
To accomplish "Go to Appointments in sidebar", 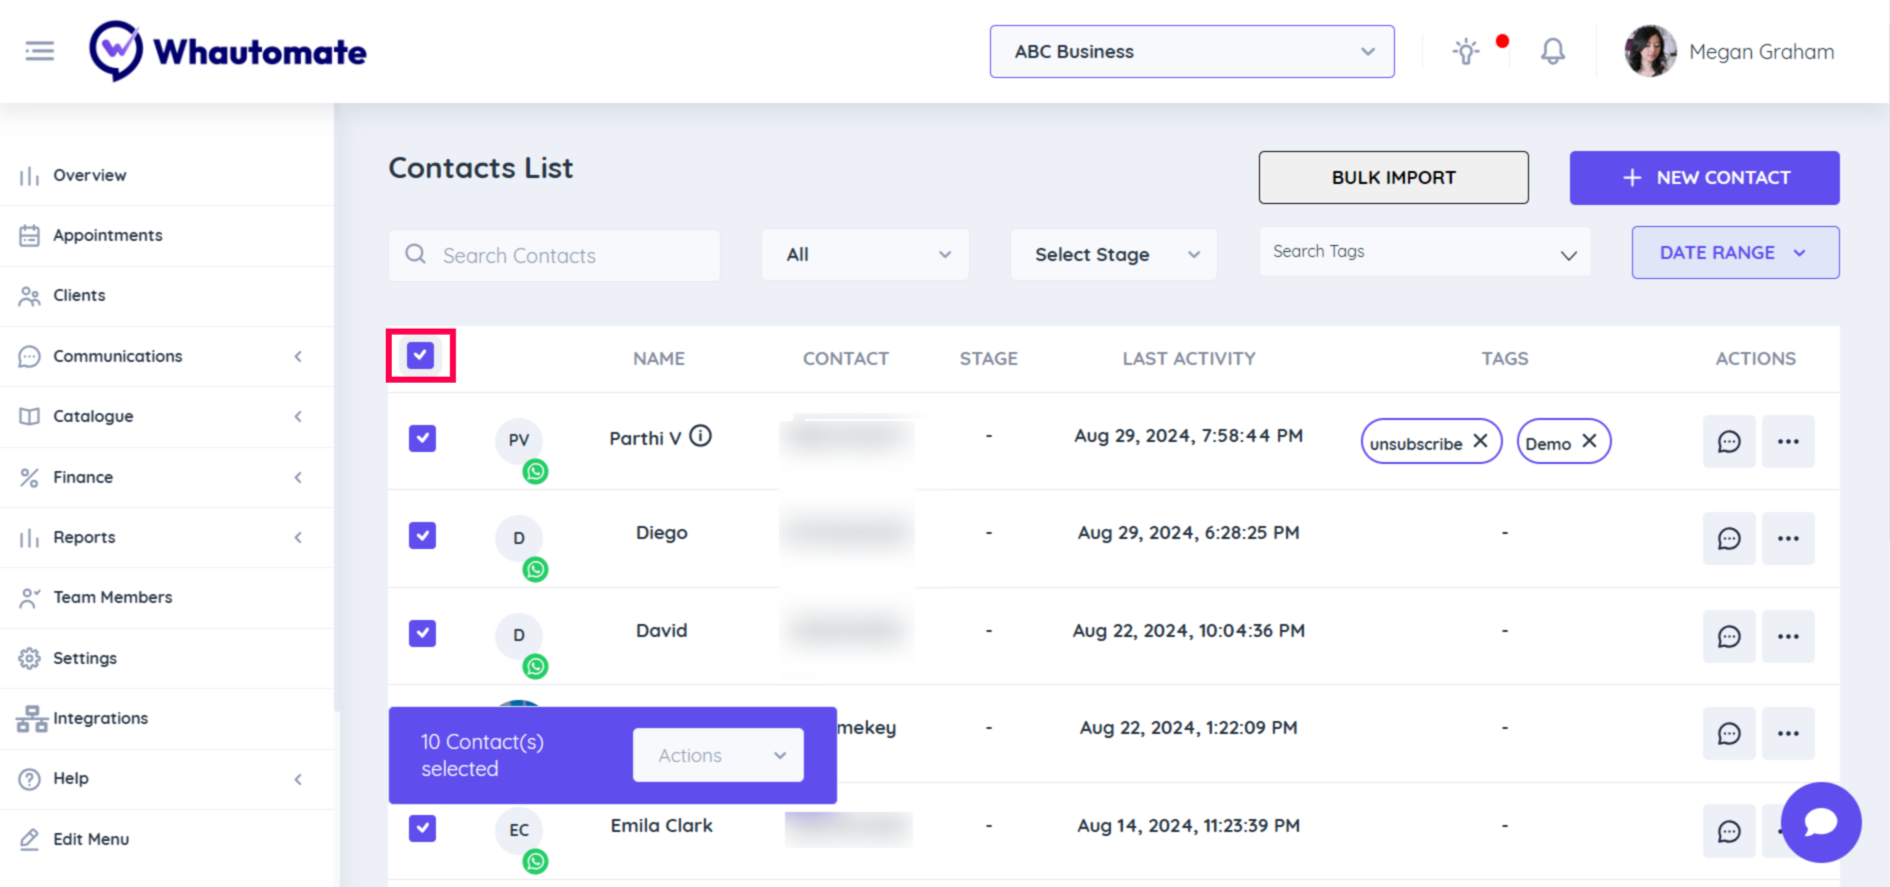I will [x=107, y=236].
